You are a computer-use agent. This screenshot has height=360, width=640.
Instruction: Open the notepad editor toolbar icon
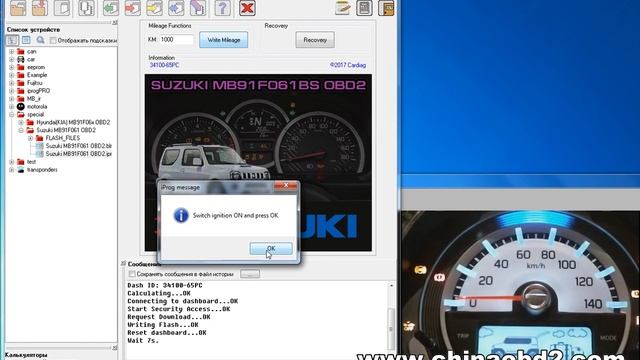click(x=342, y=8)
